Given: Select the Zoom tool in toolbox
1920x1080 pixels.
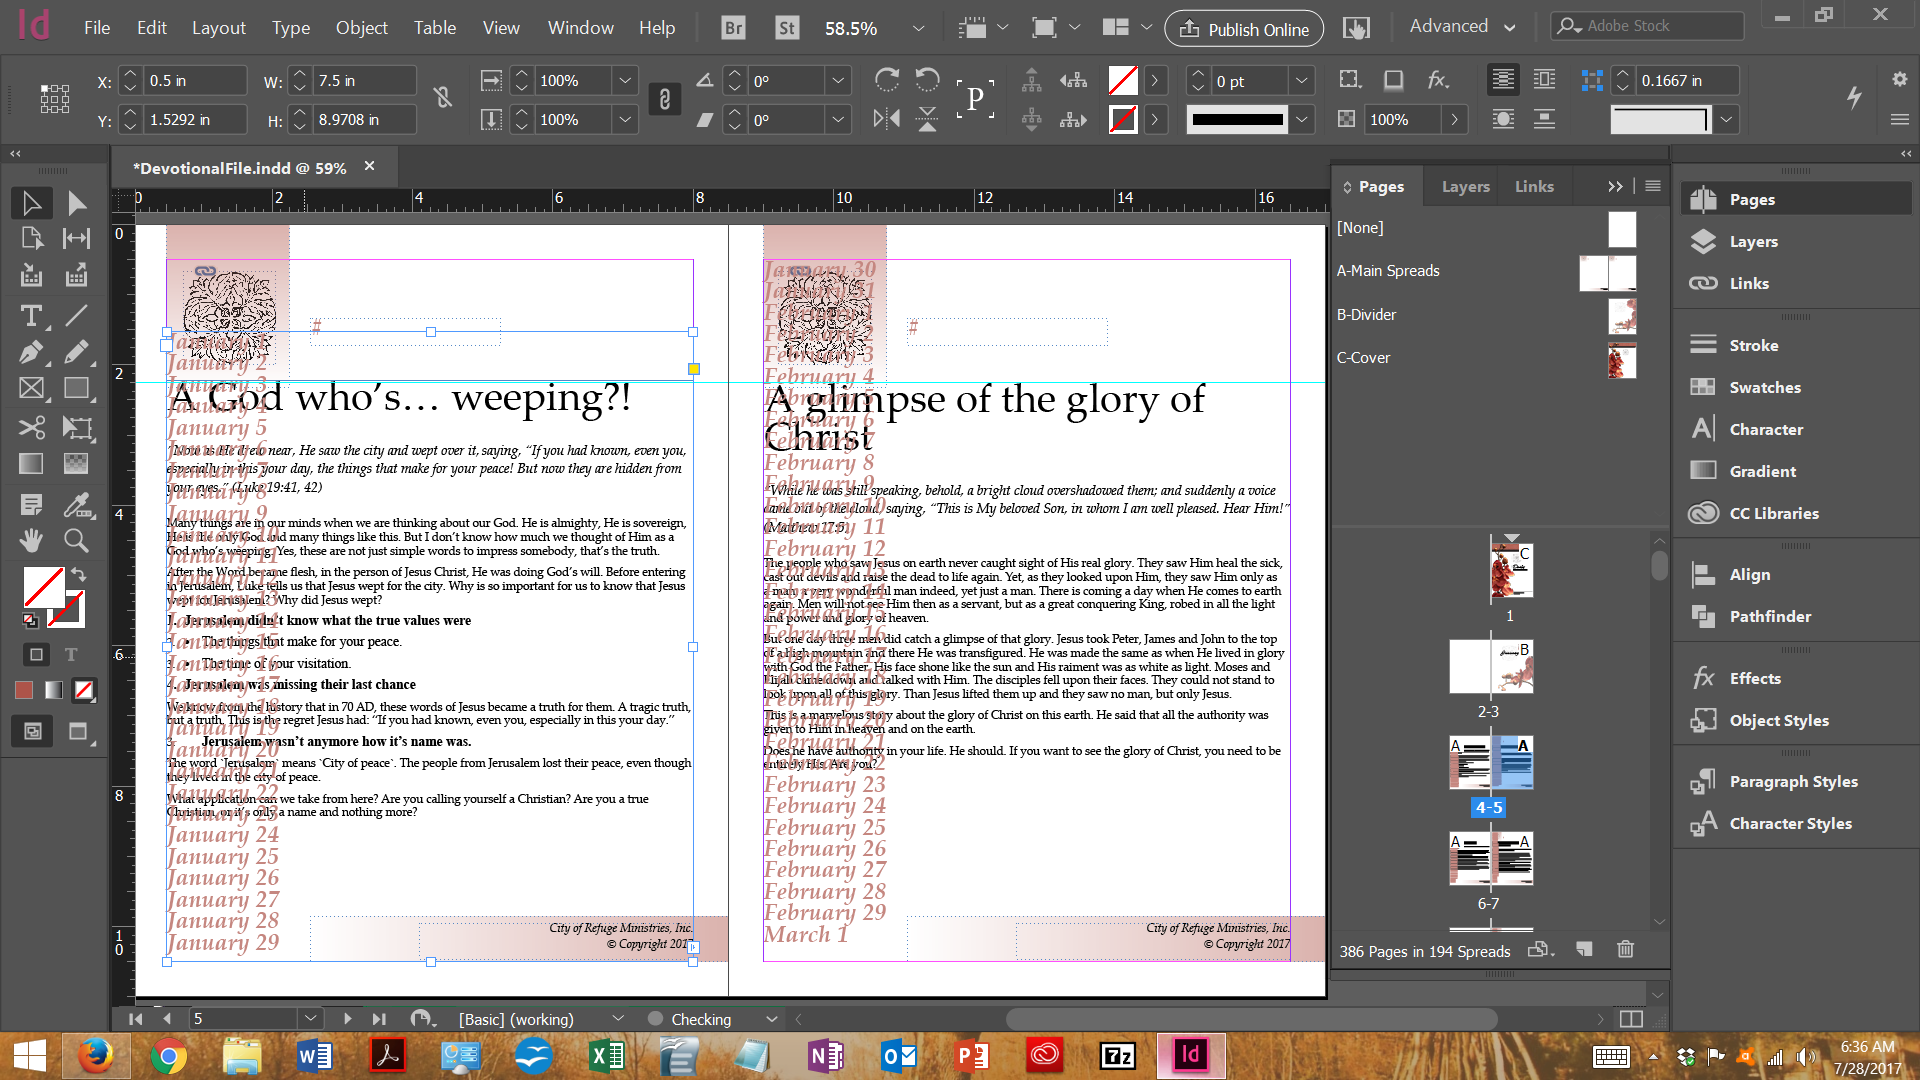Looking at the screenshot, I should 76,540.
